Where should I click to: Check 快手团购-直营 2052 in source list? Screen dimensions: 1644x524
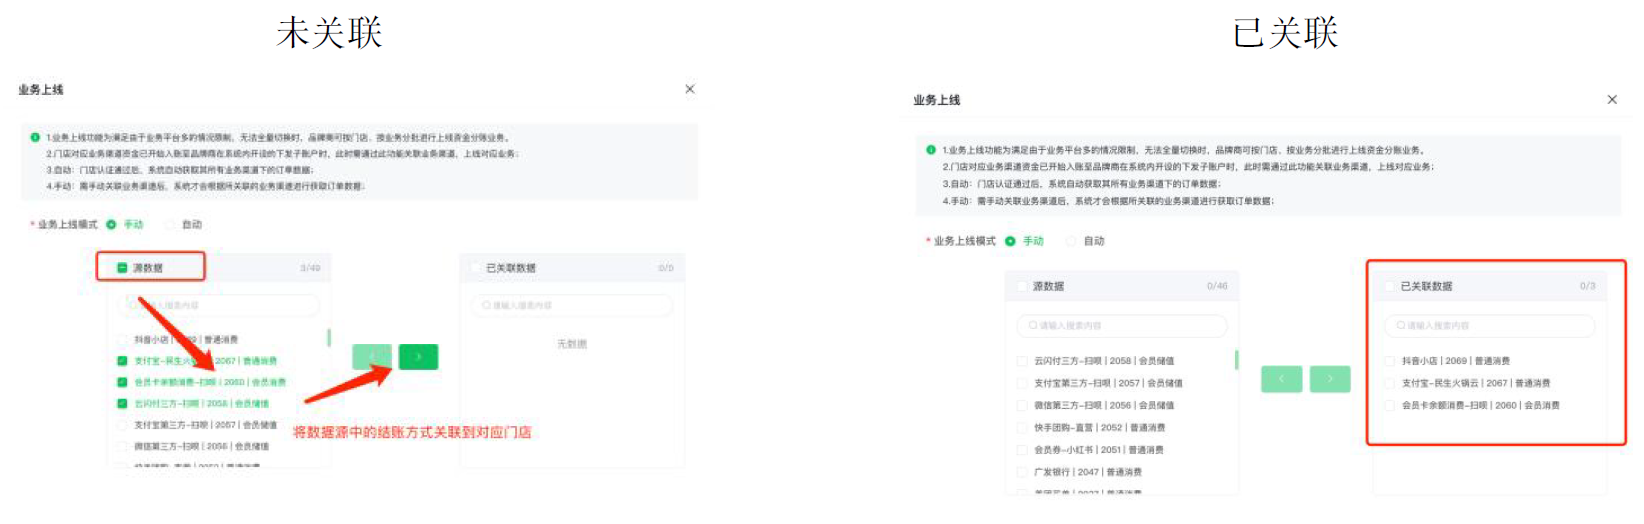[x=1022, y=428]
